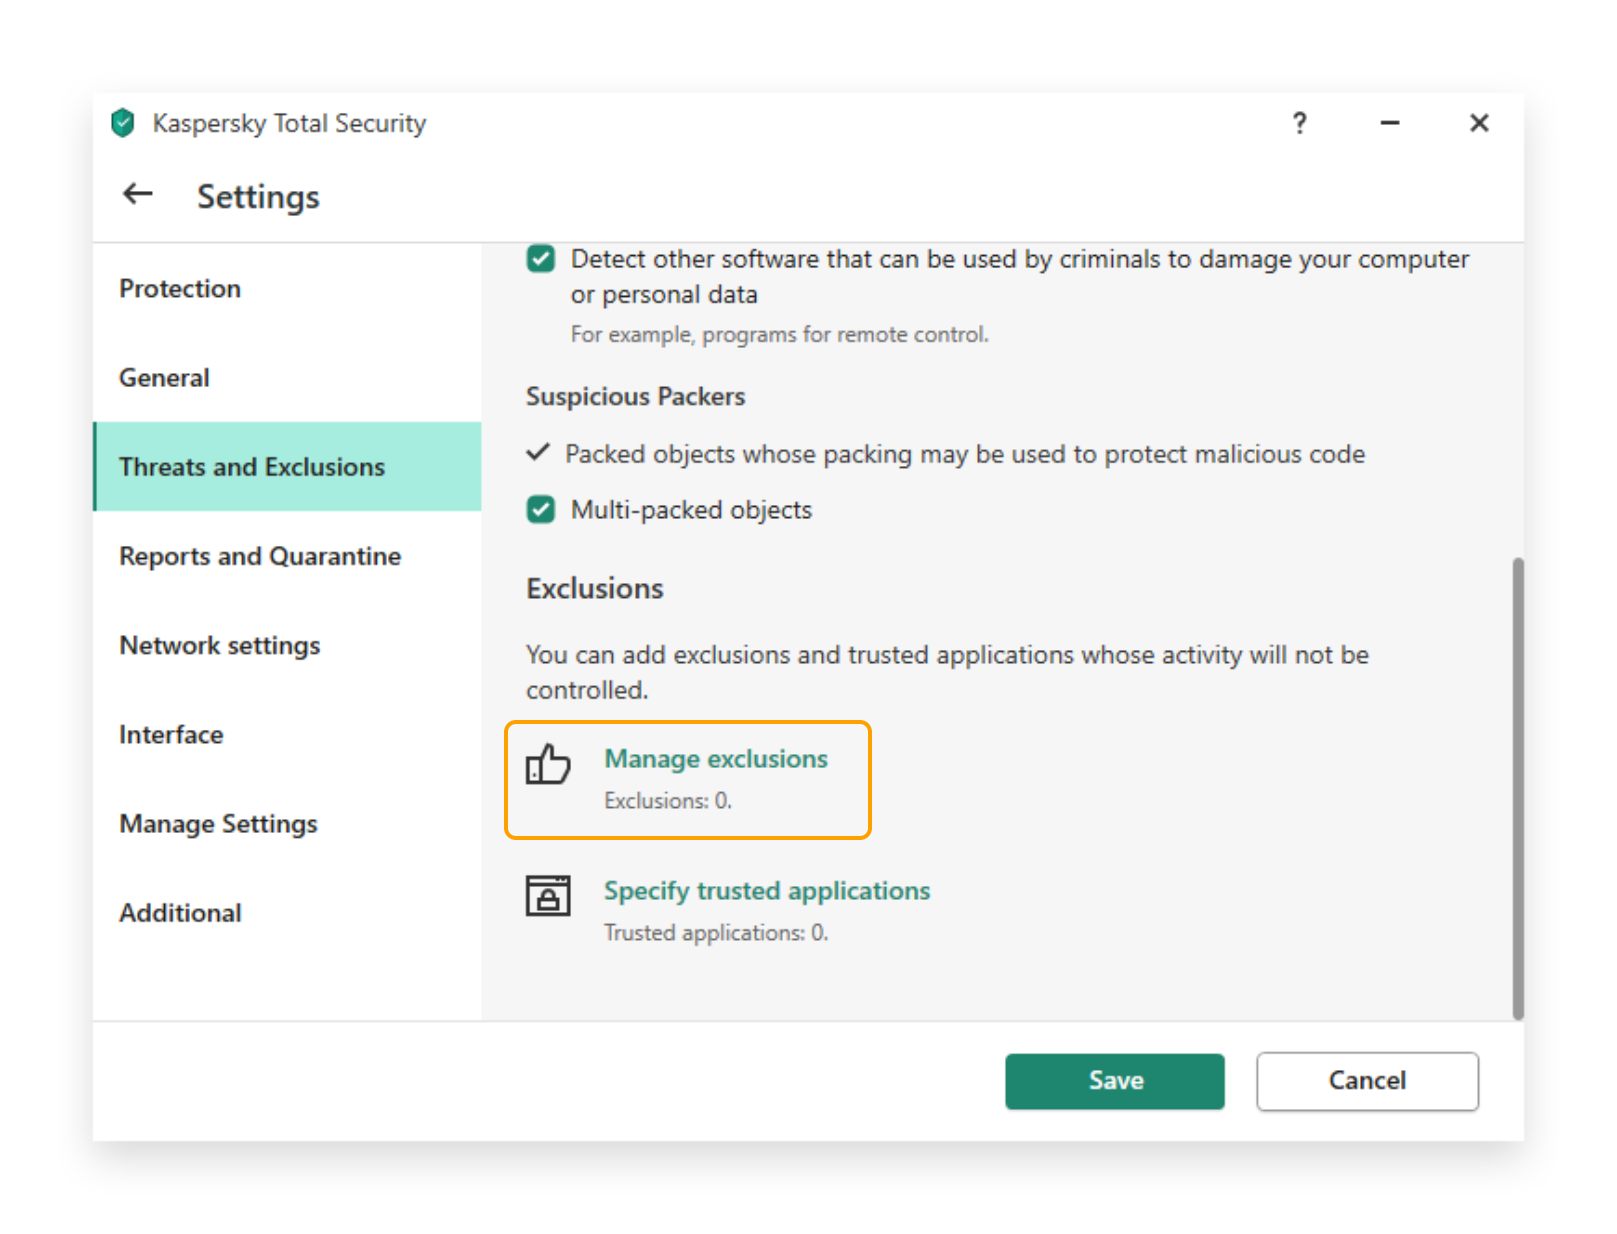Click the Trusted applications: 0. text
The image size is (1617, 1234).
click(716, 933)
